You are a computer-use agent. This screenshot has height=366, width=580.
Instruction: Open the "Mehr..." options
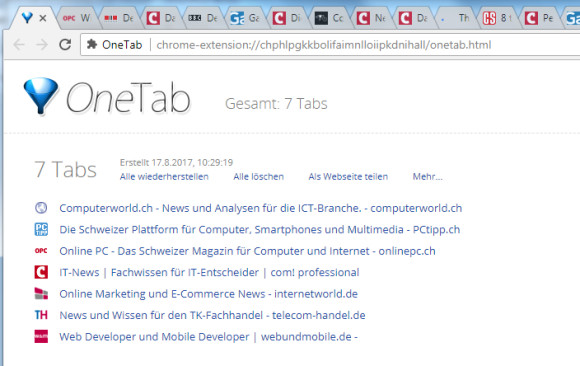[428, 177]
